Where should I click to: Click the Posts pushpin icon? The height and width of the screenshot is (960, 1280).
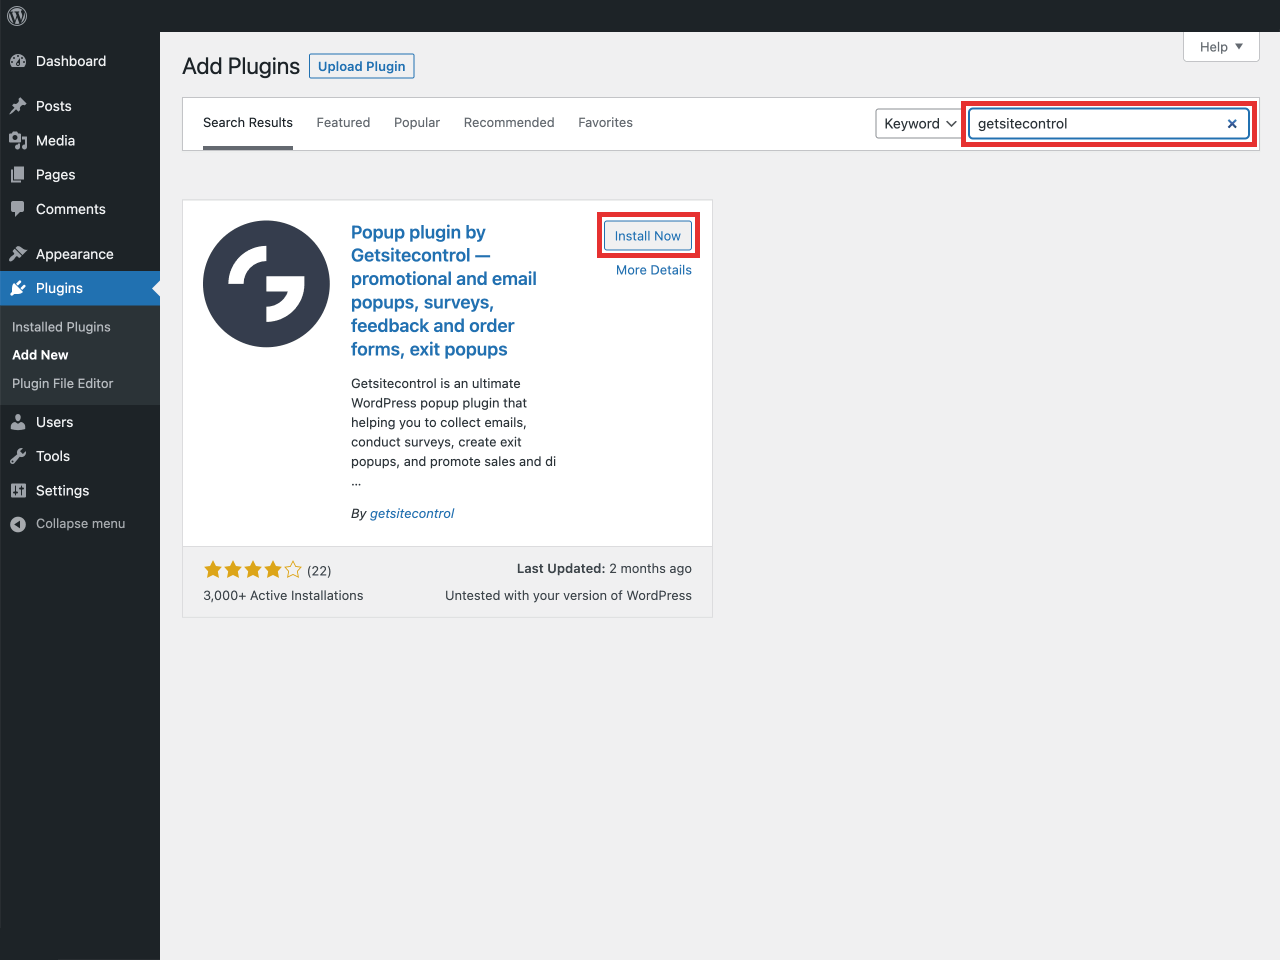point(18,106)
